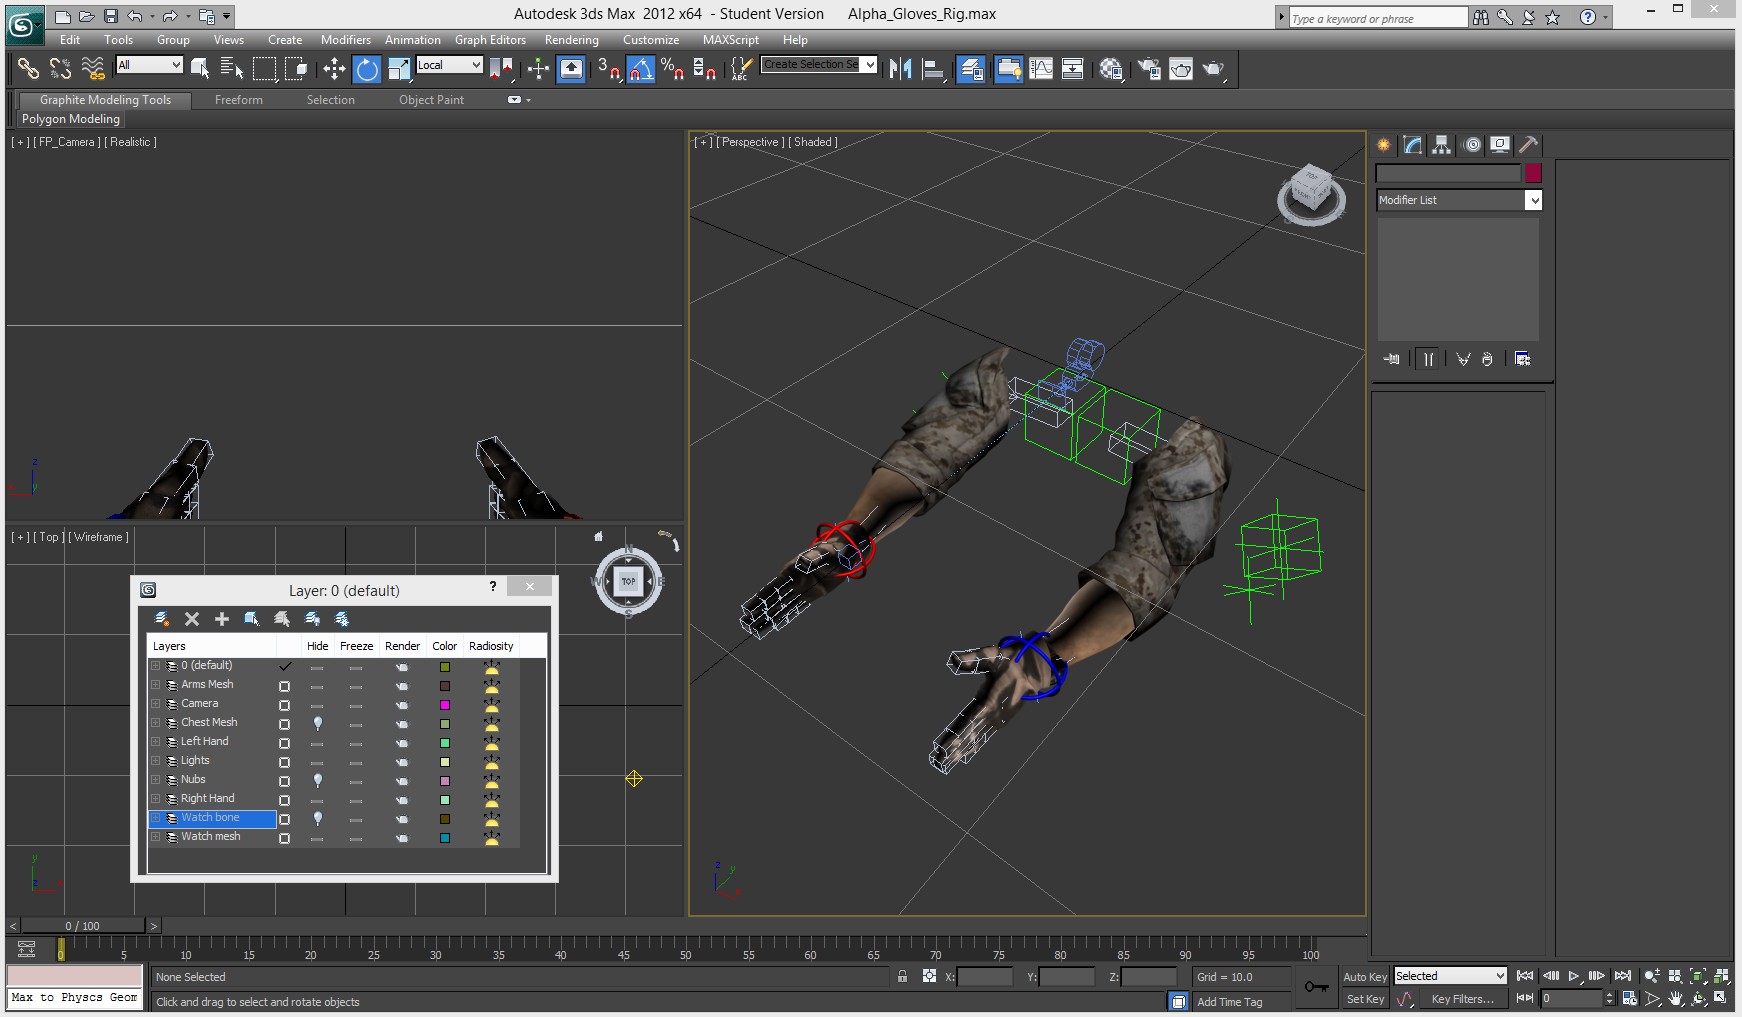Open the Material Editor teapot icon
Viewport: 1742px width, 1017px height.
tap(1112, 69)
